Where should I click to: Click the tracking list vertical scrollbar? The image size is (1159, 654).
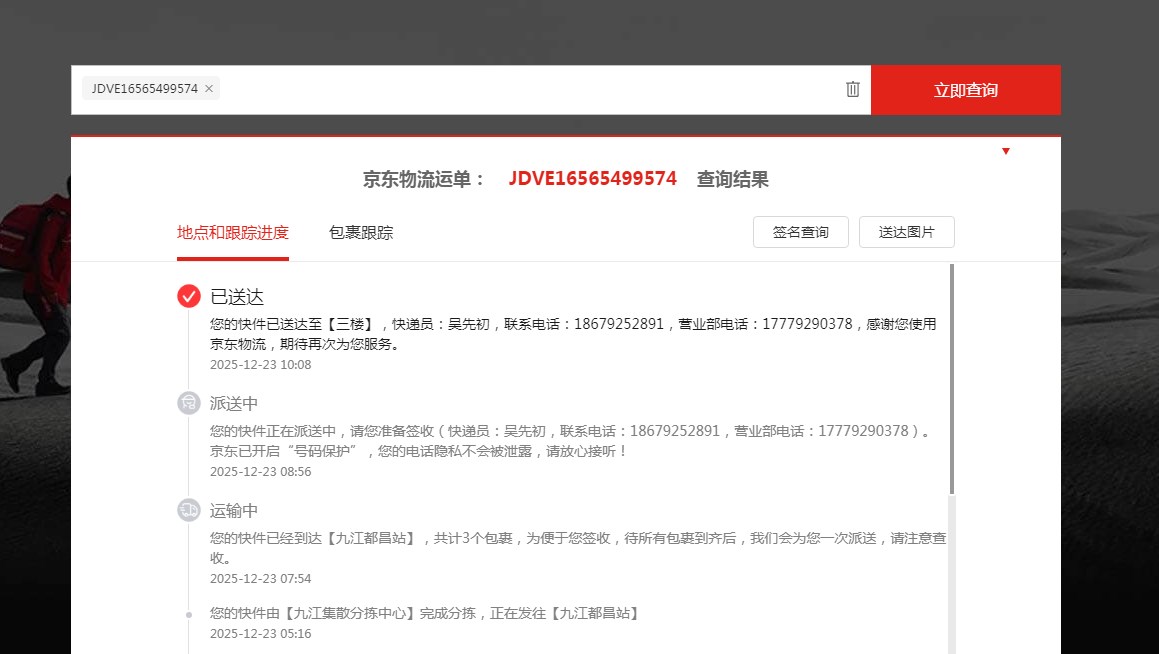(951, 380)
